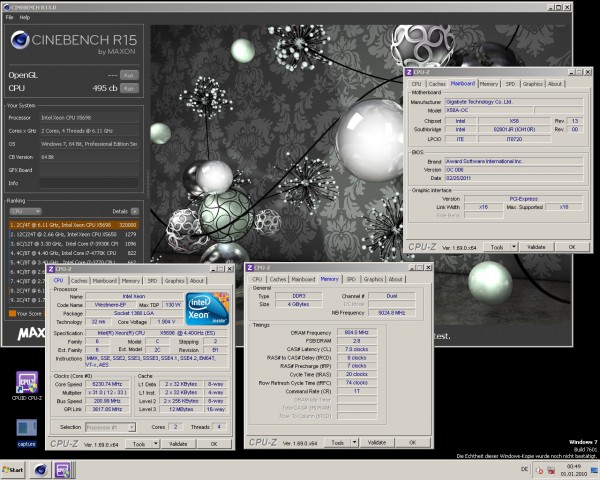Open Tools dropdown arrow in processor CPU-Z window
The image size is (600, 480).
pos(156,444)
